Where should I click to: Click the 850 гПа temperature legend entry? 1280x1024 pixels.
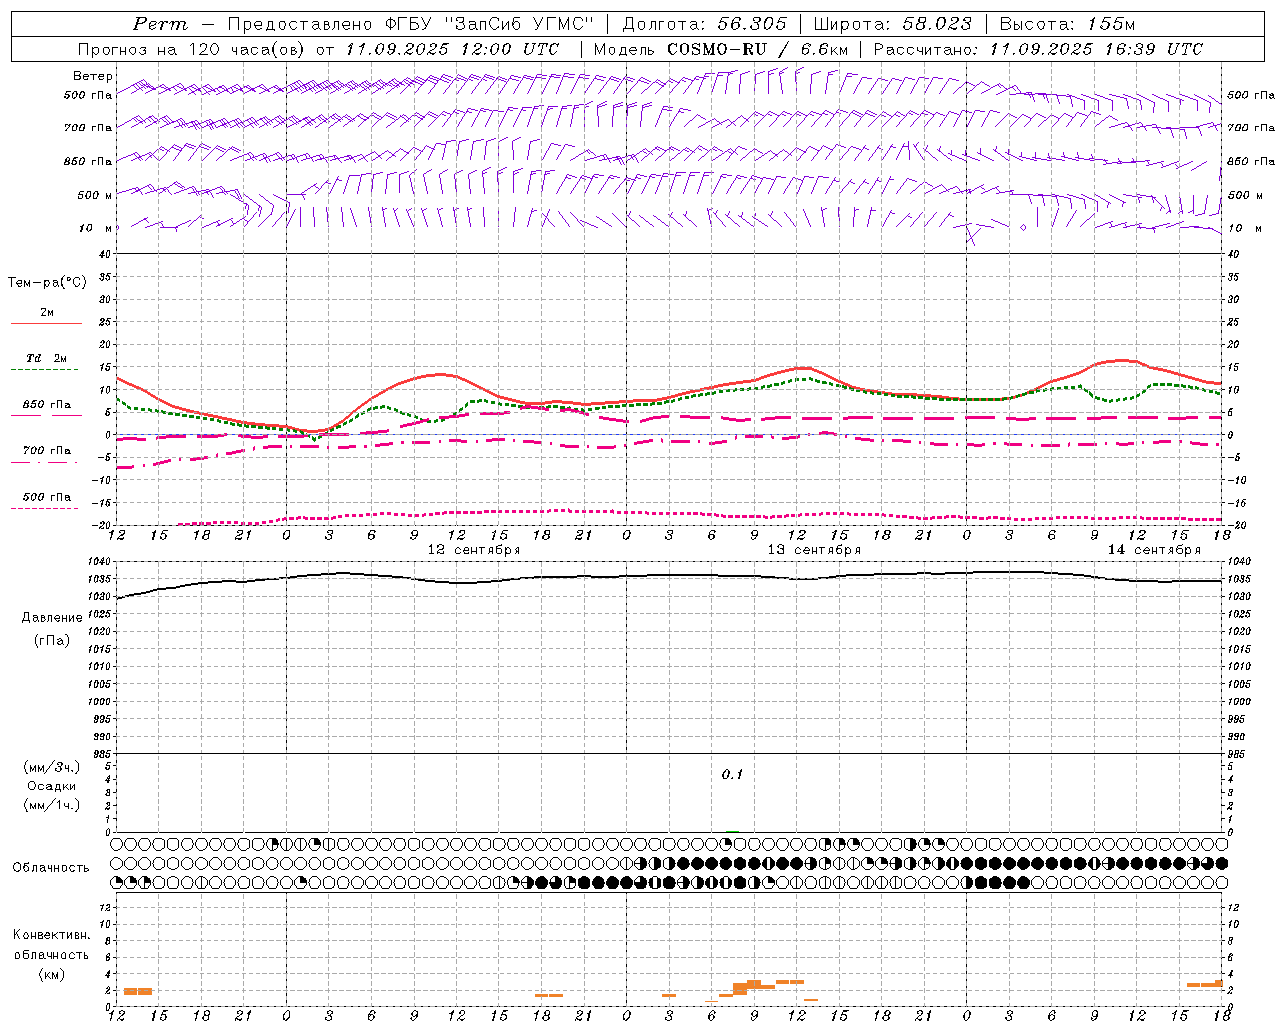tap(47, 405)
